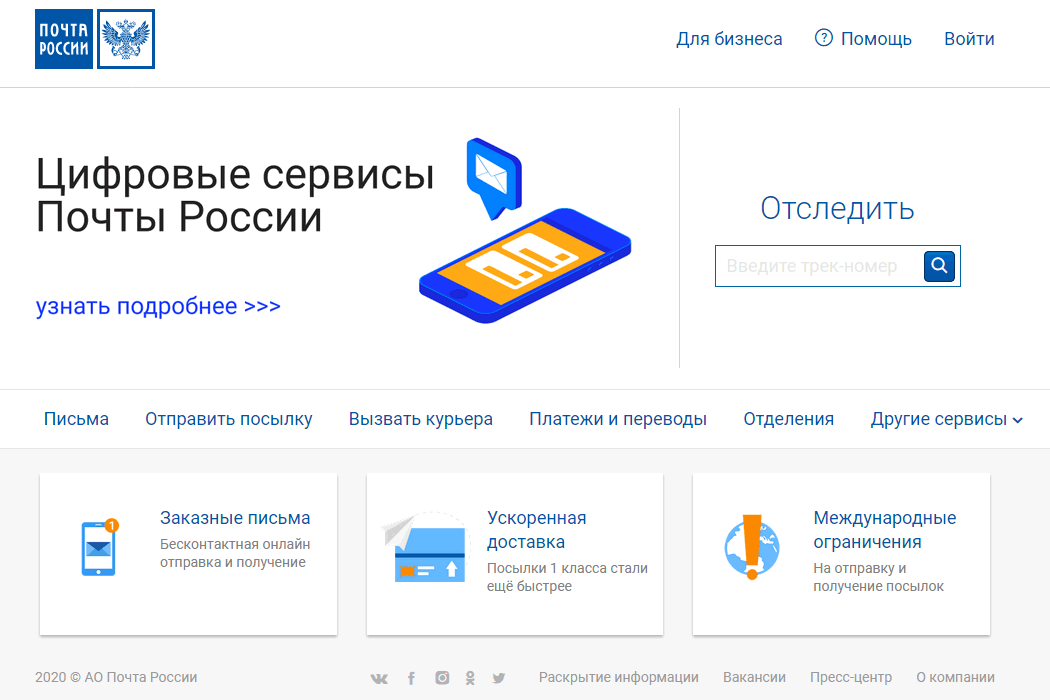Screen dimensions: 1050x700
Task: Open Отправить посылку menu item
Action: (229, 419)
